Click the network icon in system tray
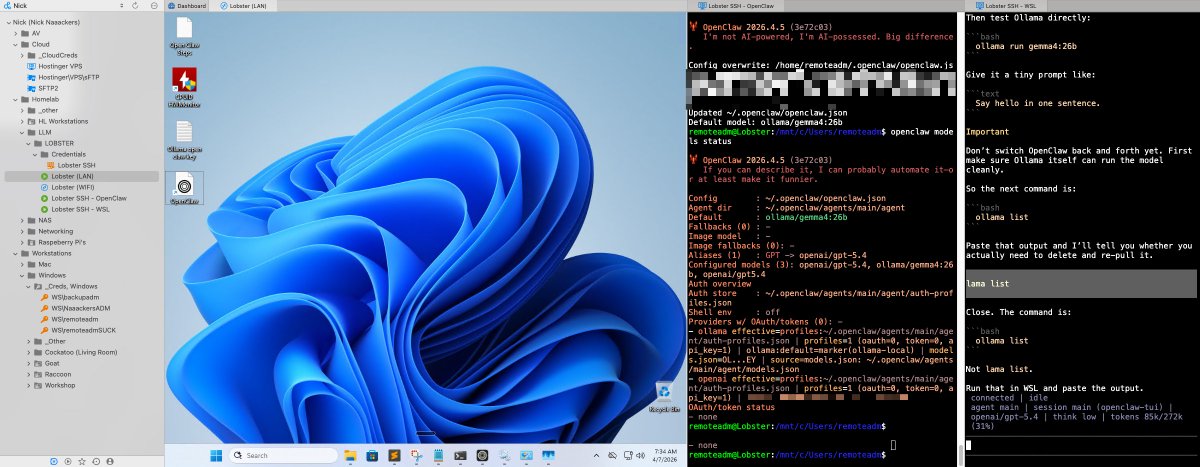This screenshot has width=1200, height=467. (x=627, y=456)
